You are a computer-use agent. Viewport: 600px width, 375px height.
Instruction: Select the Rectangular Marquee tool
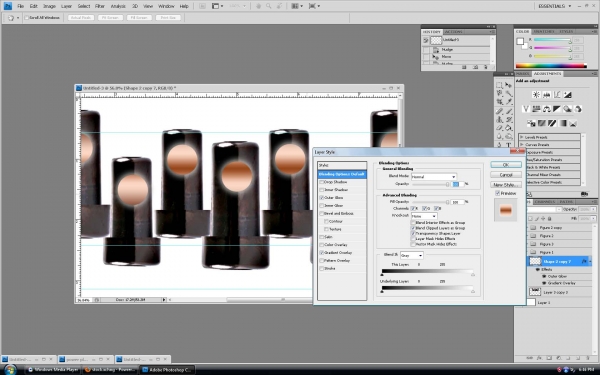[x=499, y=85]
